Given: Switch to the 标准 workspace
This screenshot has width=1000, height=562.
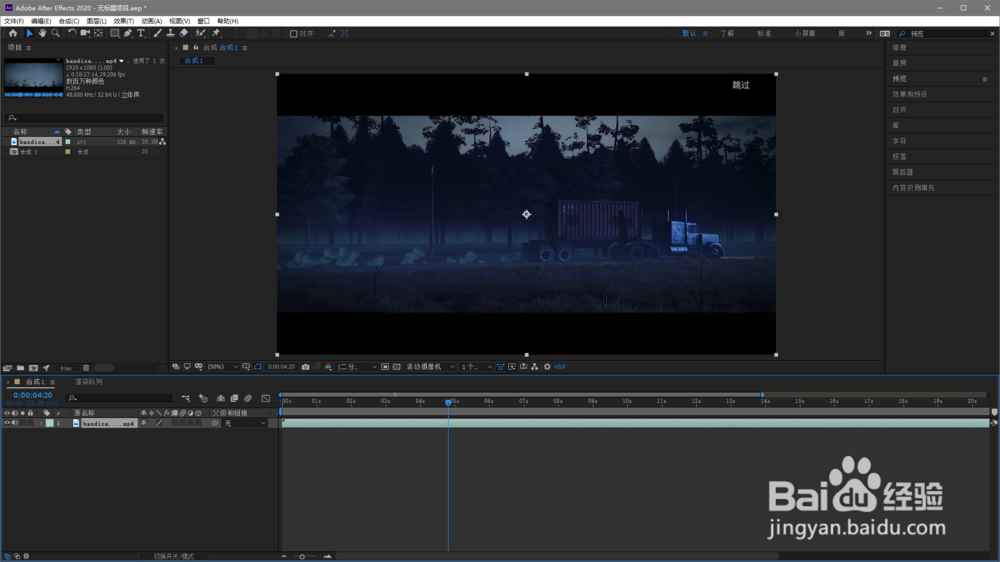Looking at the screenshot, I should (x=764, y=33).
